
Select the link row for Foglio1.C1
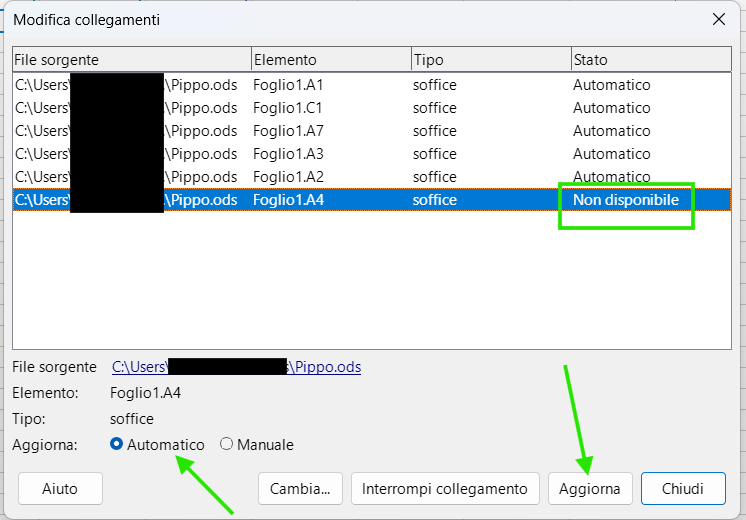tap(288, 108)
